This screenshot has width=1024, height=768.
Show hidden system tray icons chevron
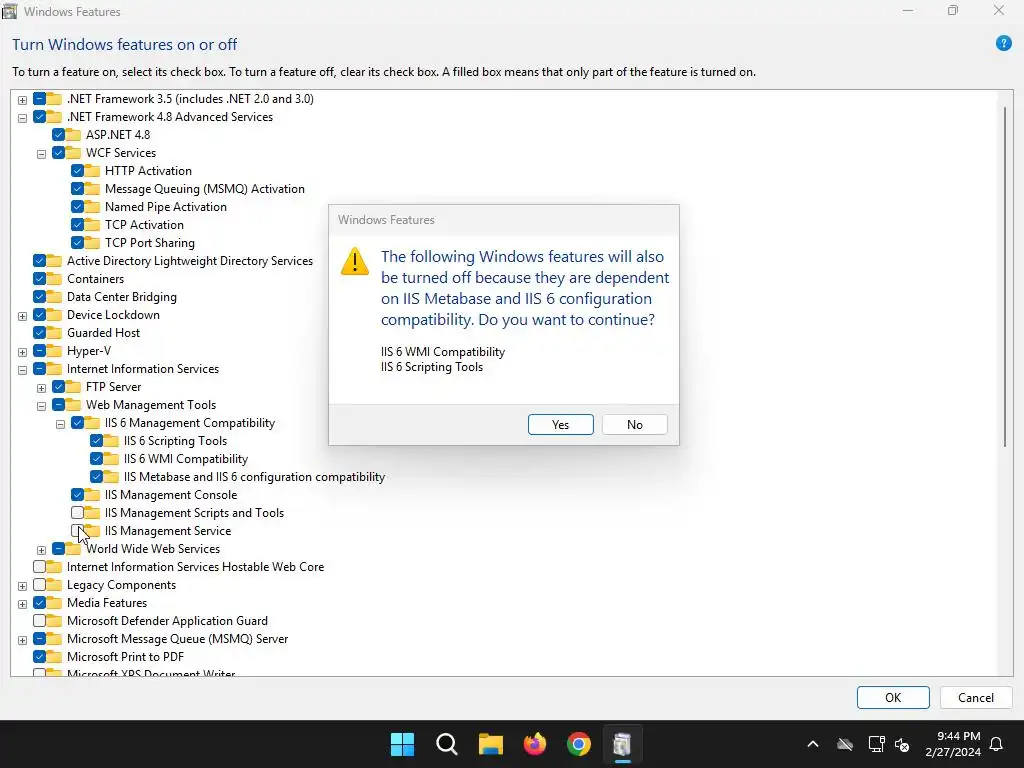(x=813, y=744)
